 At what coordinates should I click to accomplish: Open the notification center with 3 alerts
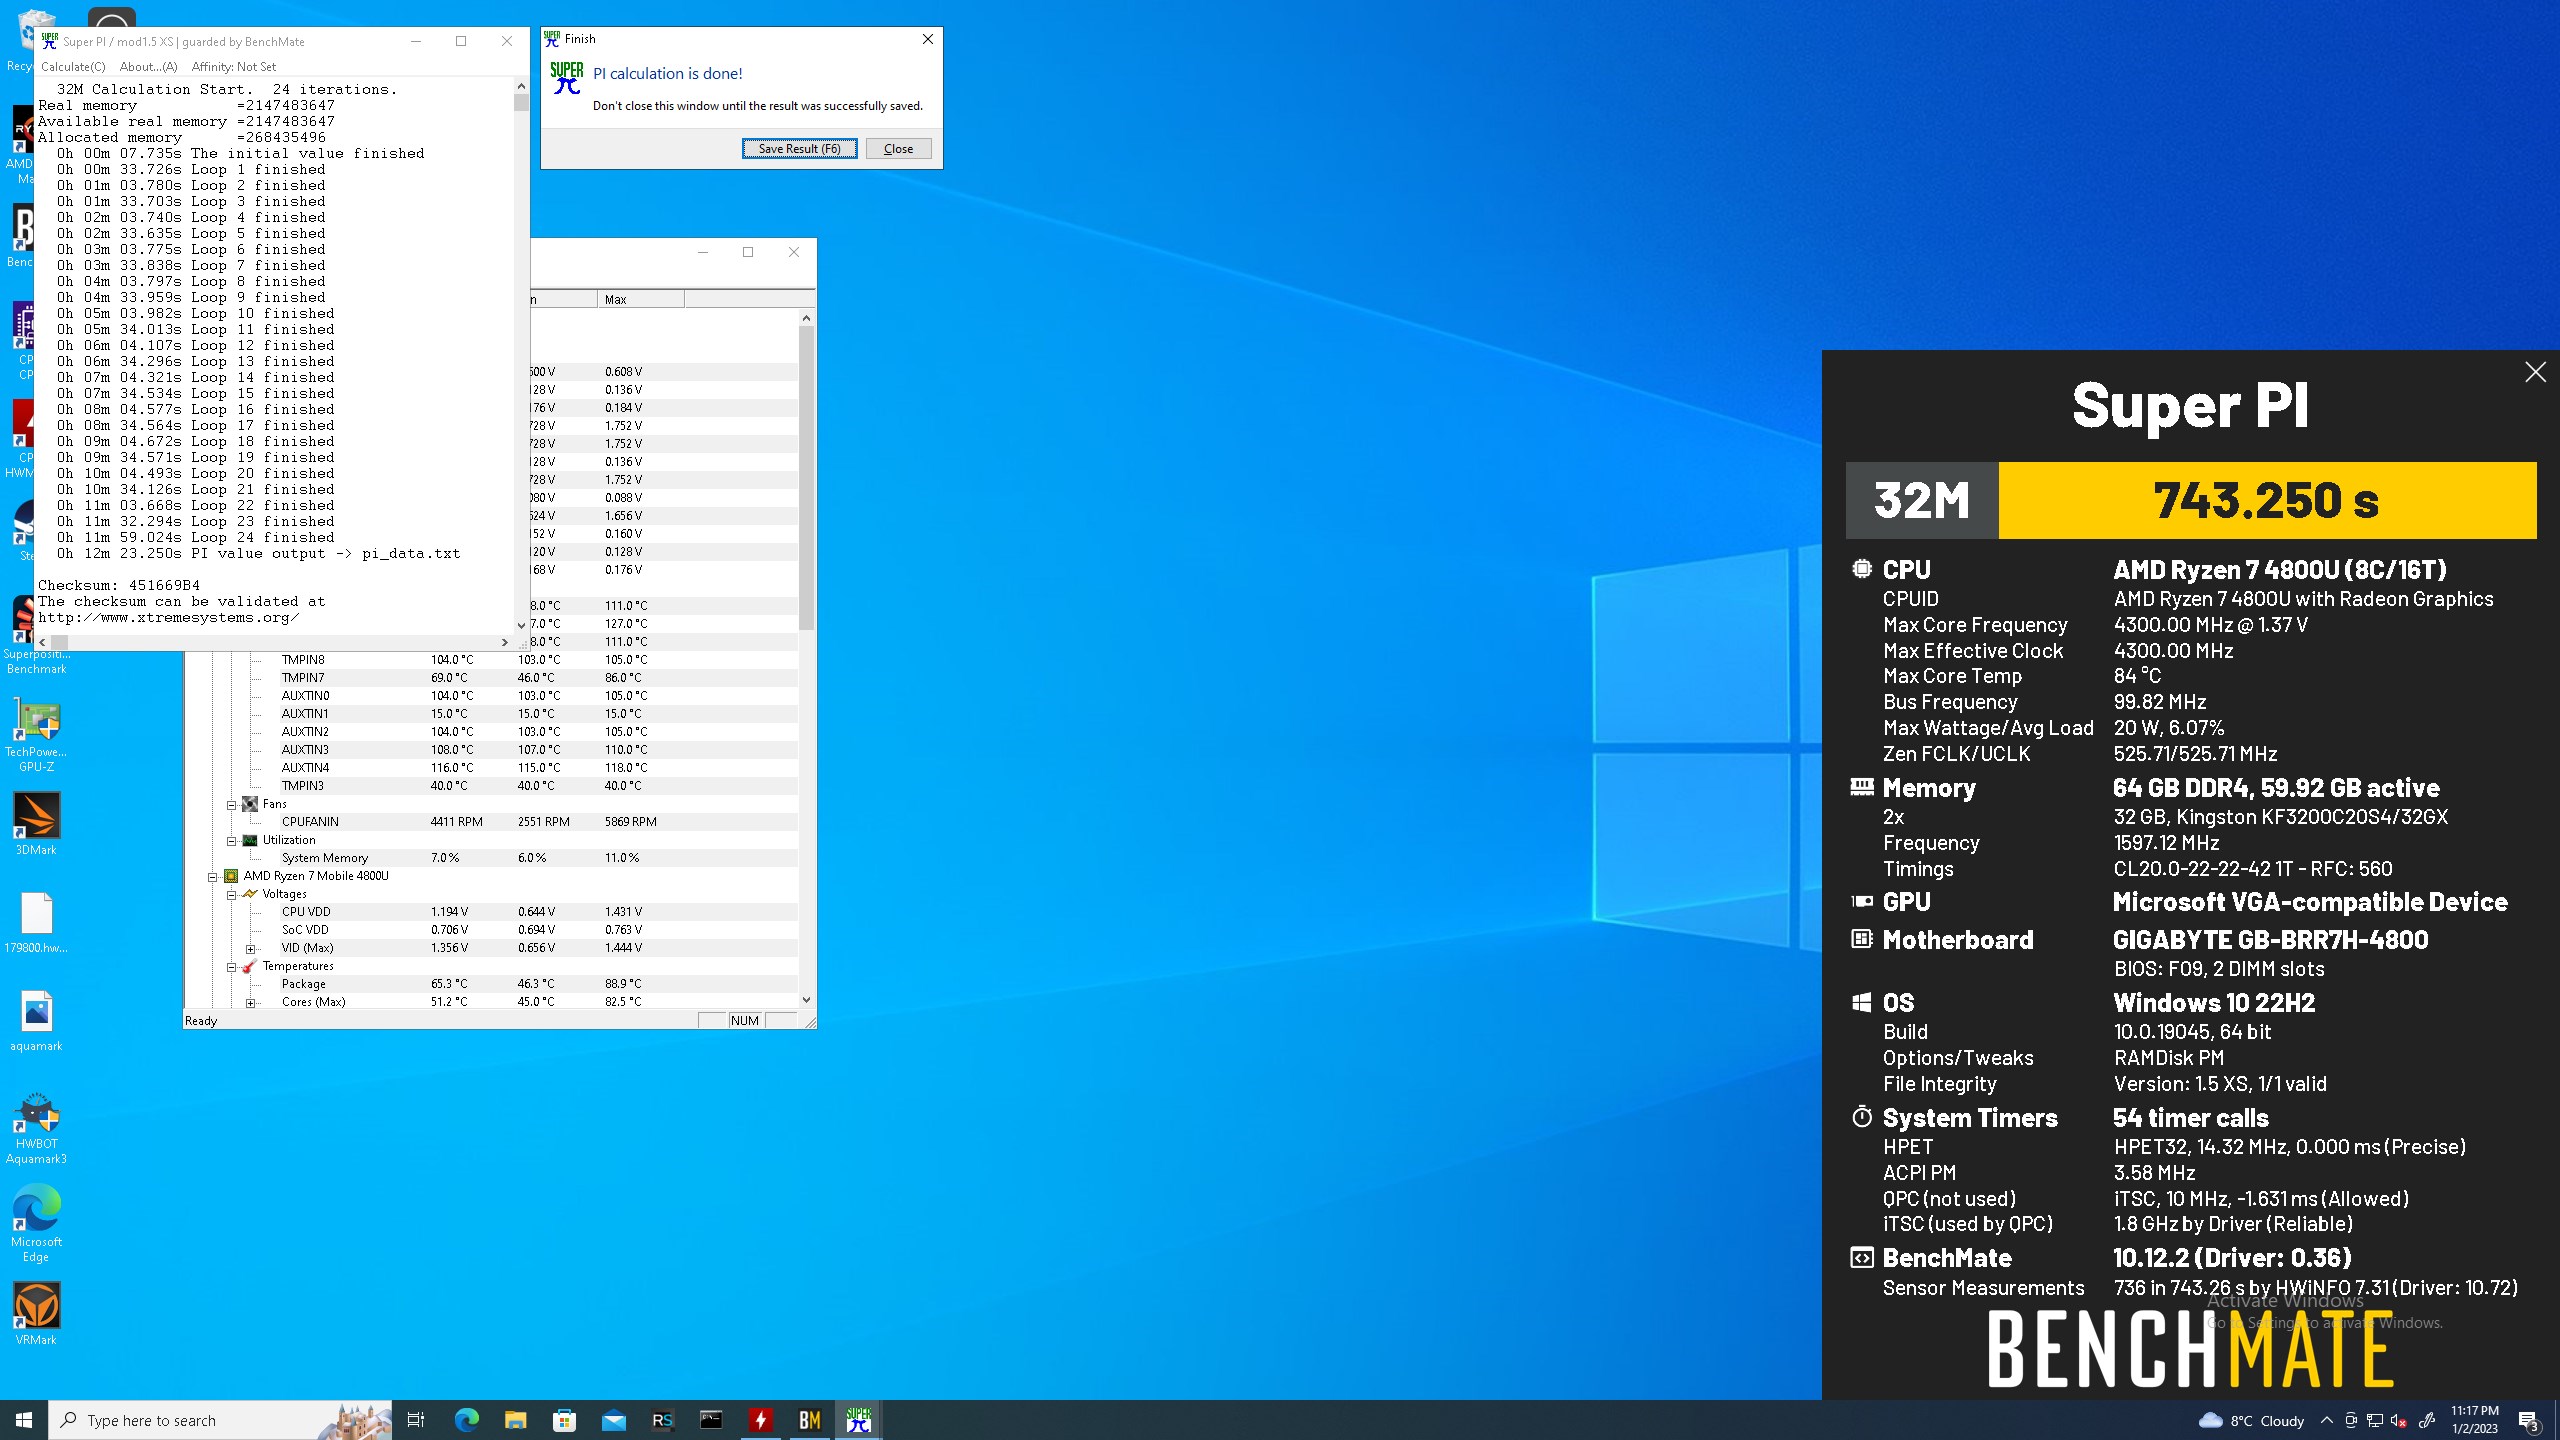click(x=2529, y=1421)
